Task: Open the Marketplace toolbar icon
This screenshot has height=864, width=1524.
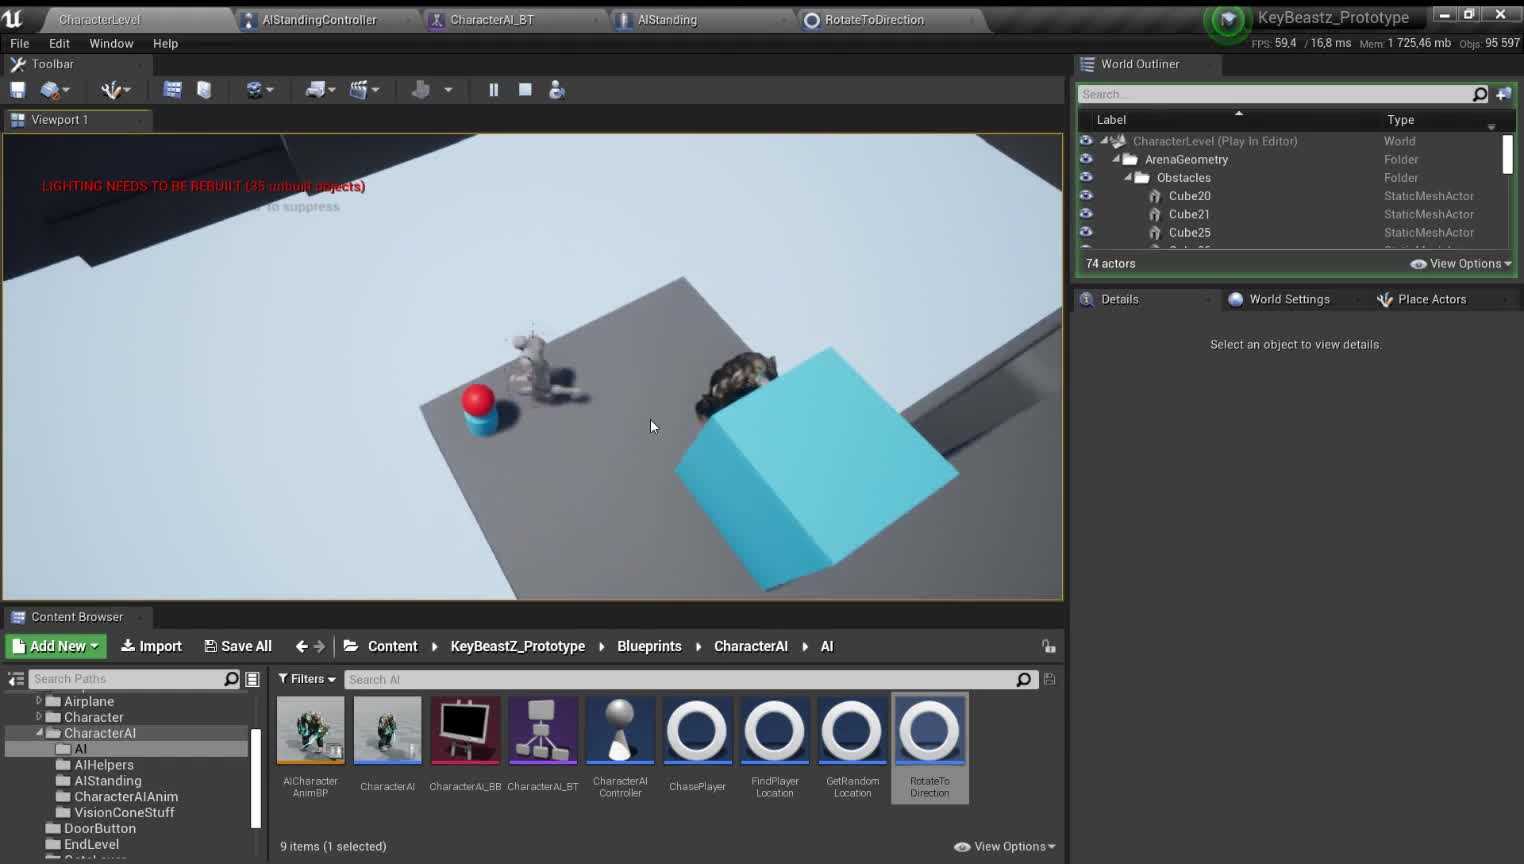Action: [204, 90]
